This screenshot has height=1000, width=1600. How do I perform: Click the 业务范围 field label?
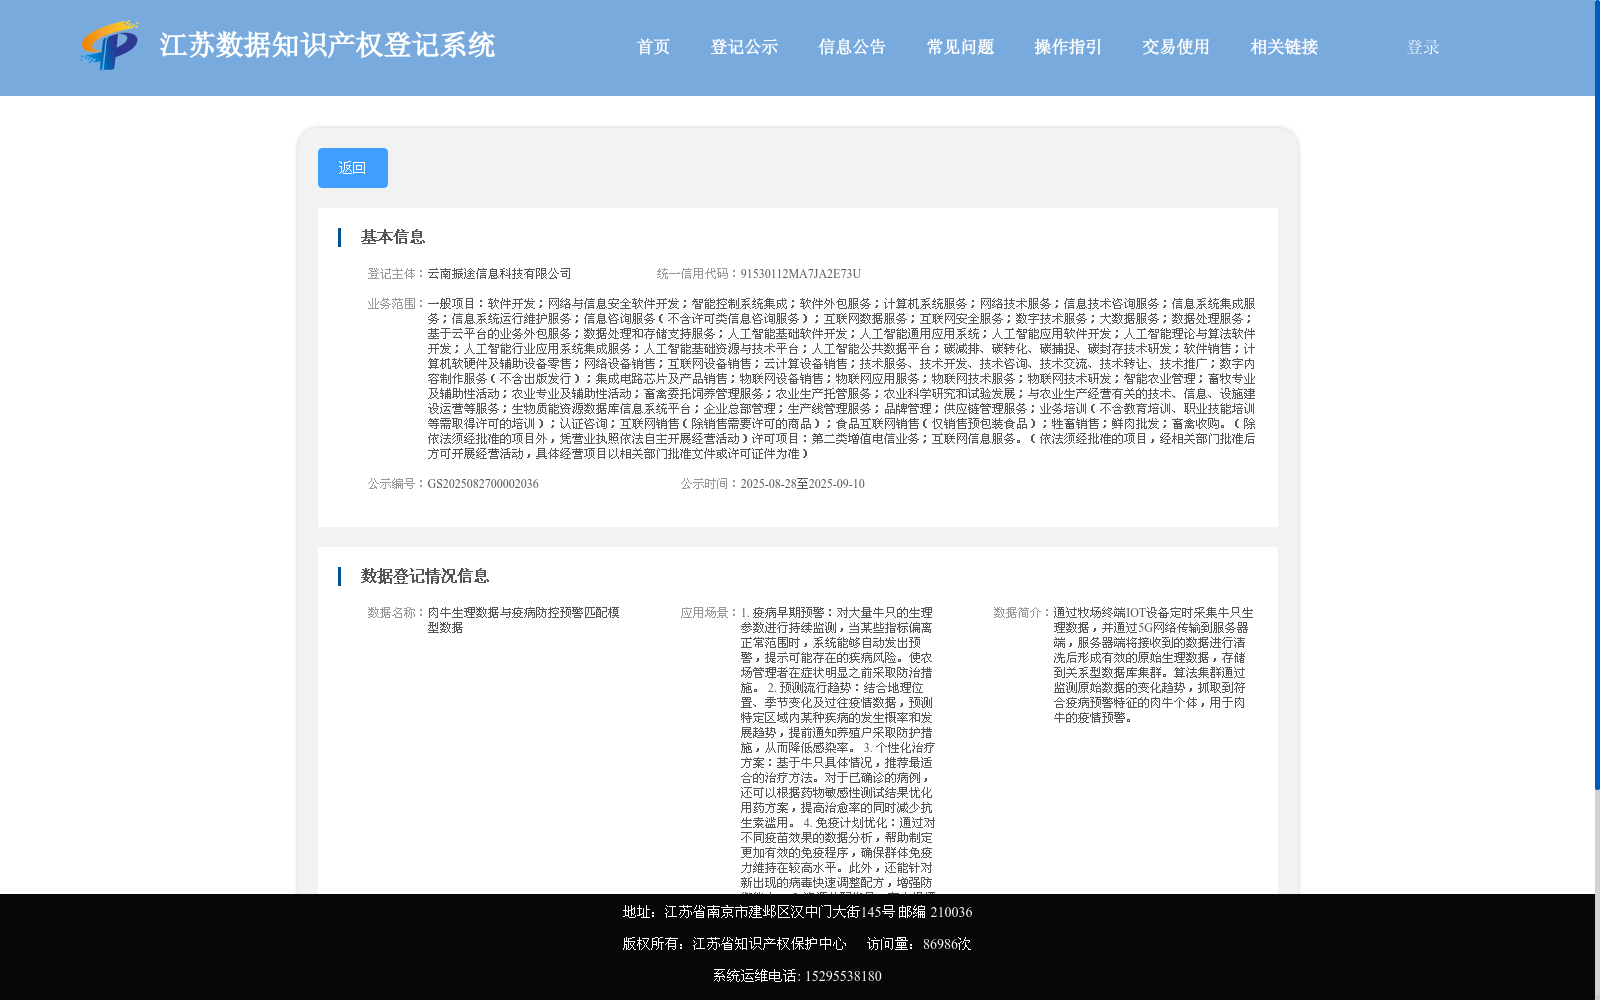(x=397, y=304)
